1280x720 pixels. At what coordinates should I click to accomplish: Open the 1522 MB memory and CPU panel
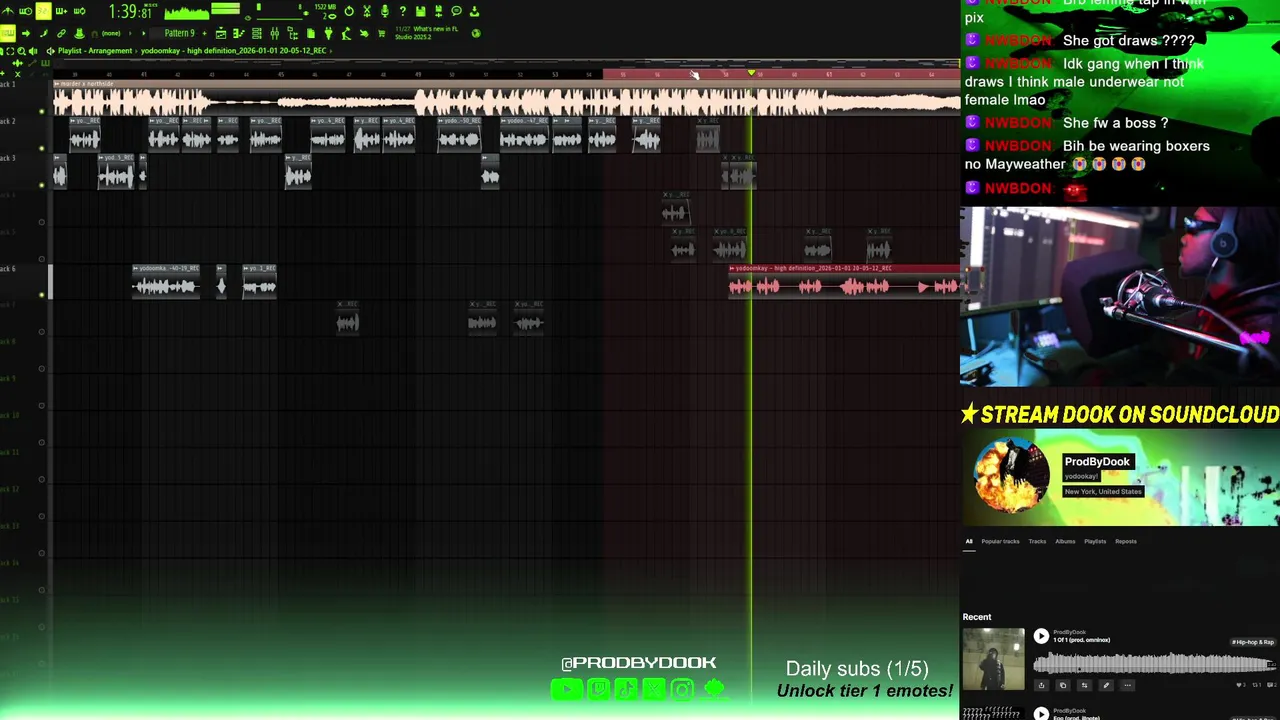[x=325, y=11]
